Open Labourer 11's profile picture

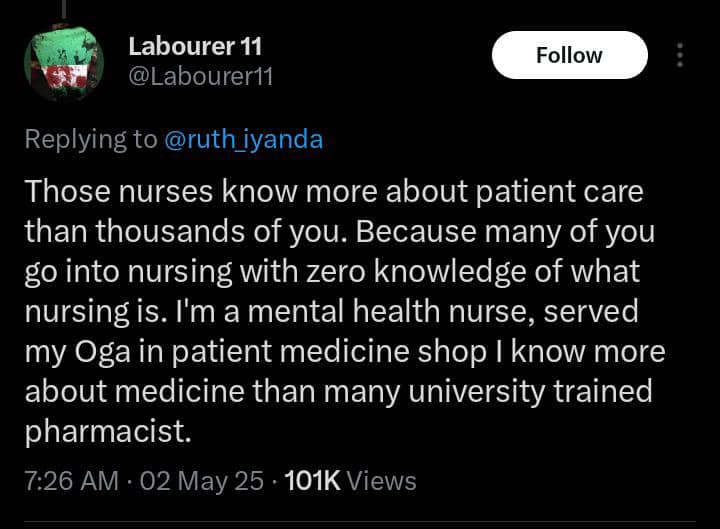pyautogui.click(x=64, y=63)
